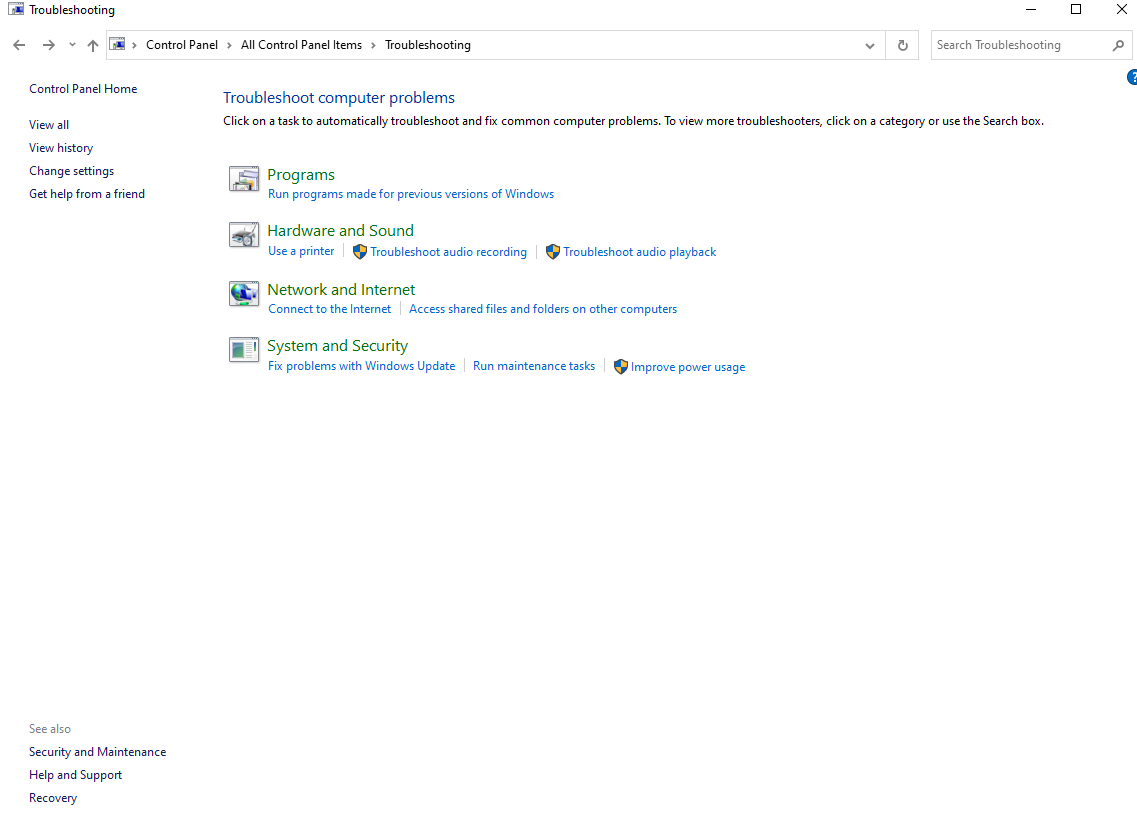
Task: Click the Hardware and Sound category icon
Action: (244, 235)
